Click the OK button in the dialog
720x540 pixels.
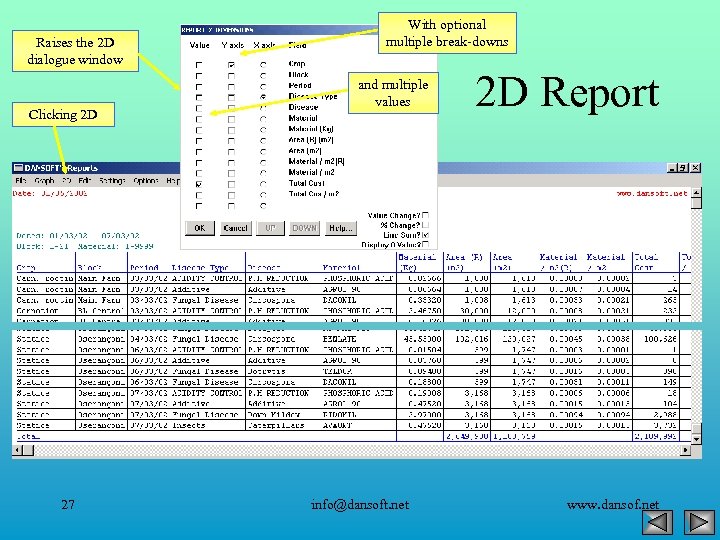click(200, 228)
